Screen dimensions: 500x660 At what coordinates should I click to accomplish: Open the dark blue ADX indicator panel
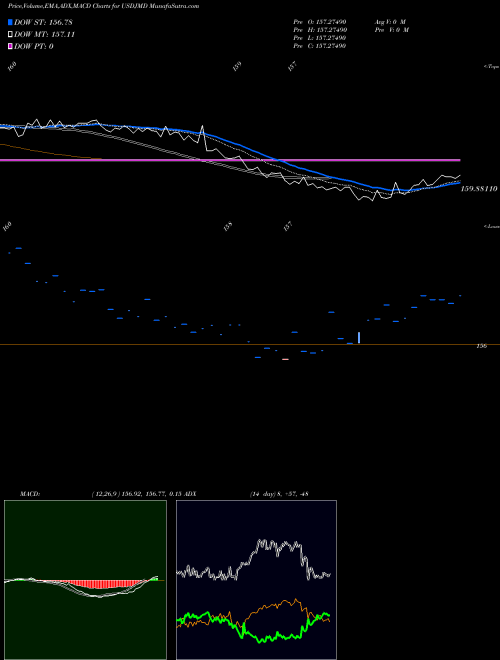pos(256,580)
